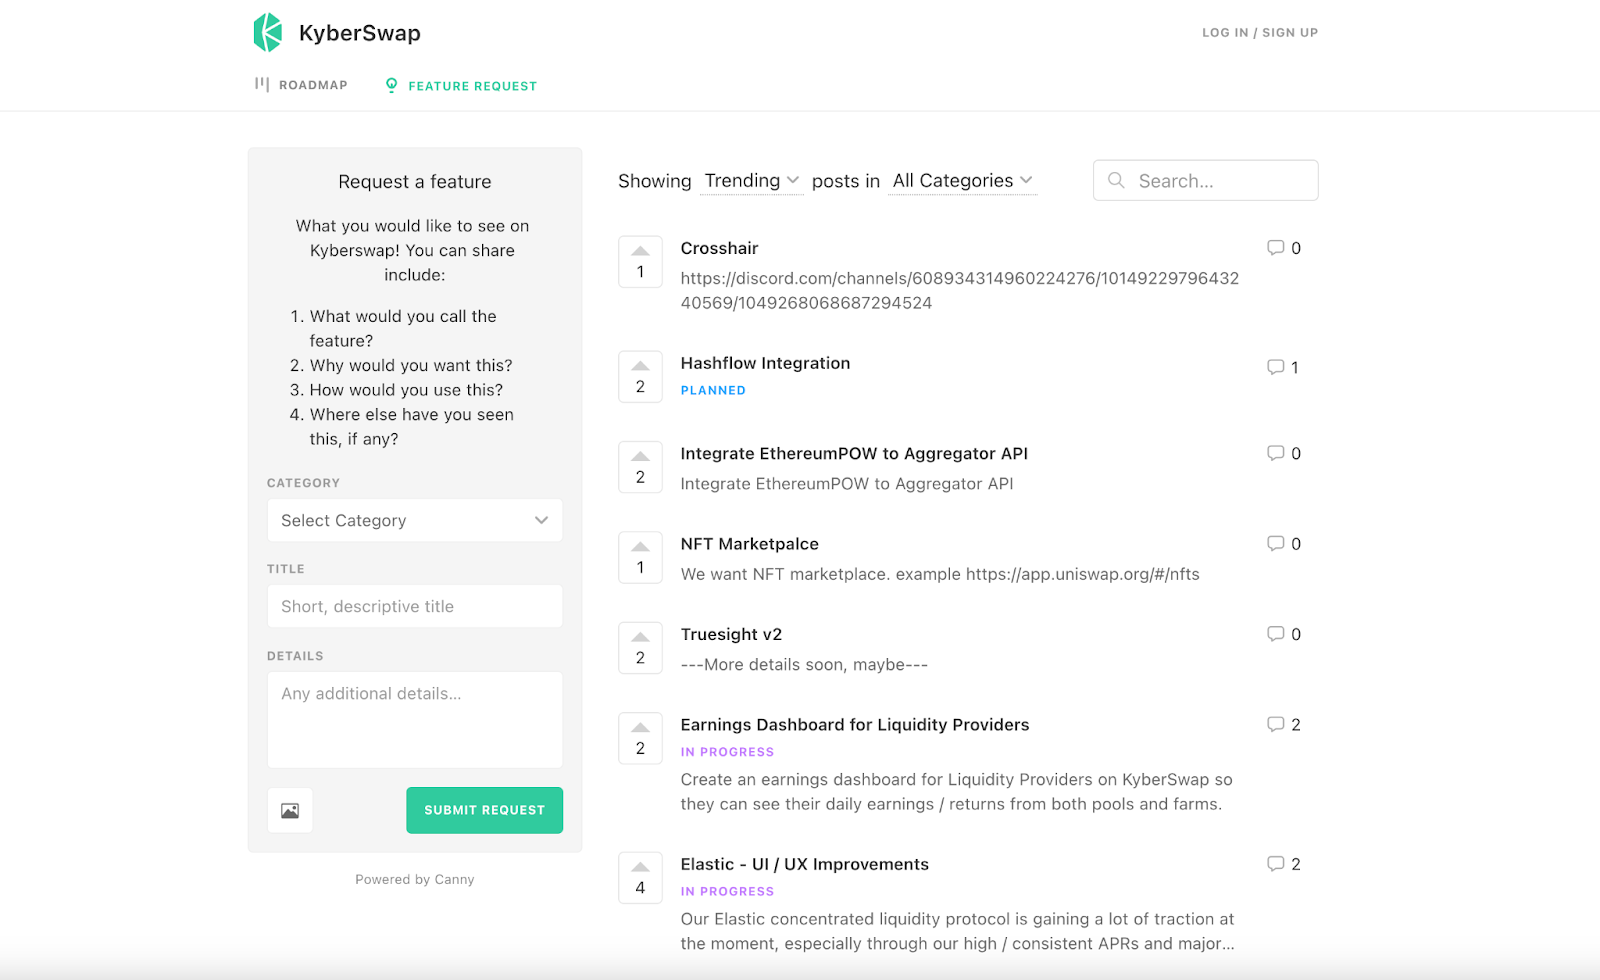Click the short descriptive title input field
The height and width of the screenshot is (980, 1600).
(414, 606)
